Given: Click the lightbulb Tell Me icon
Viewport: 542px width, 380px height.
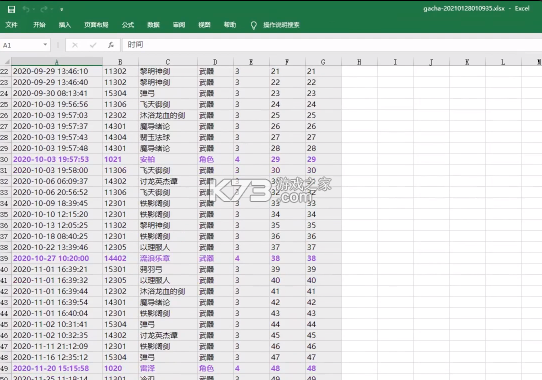Looking at the screenshot, I should pyautogui.click(x=254, y=25).
